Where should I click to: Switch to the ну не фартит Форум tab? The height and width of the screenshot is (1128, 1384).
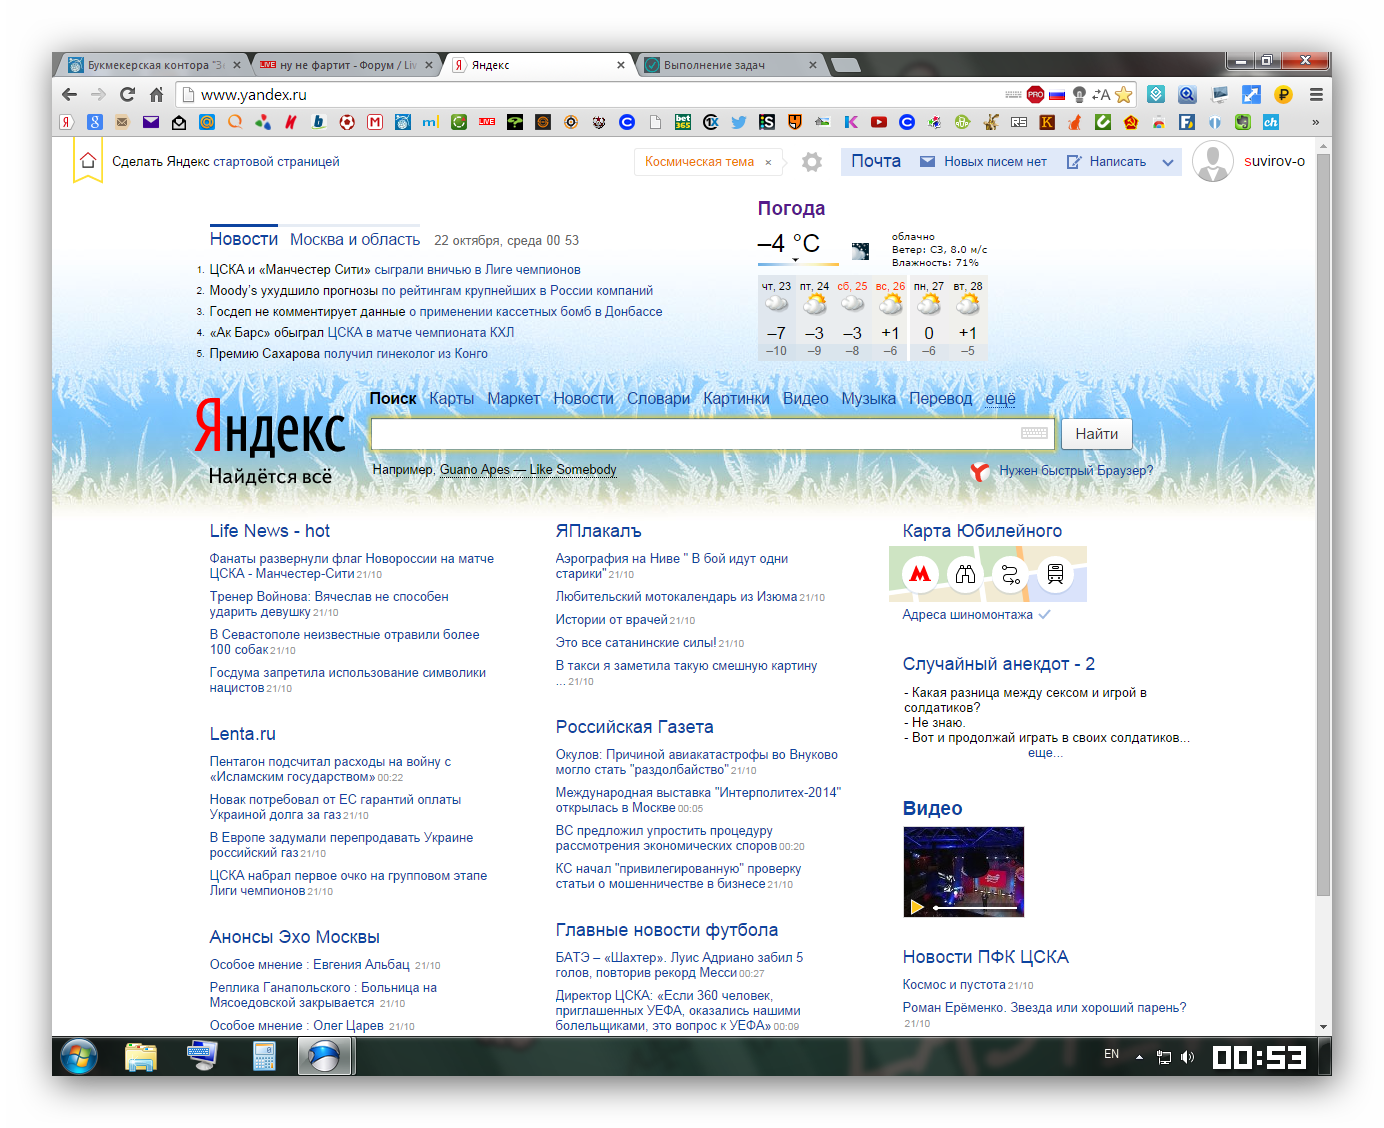346,65
